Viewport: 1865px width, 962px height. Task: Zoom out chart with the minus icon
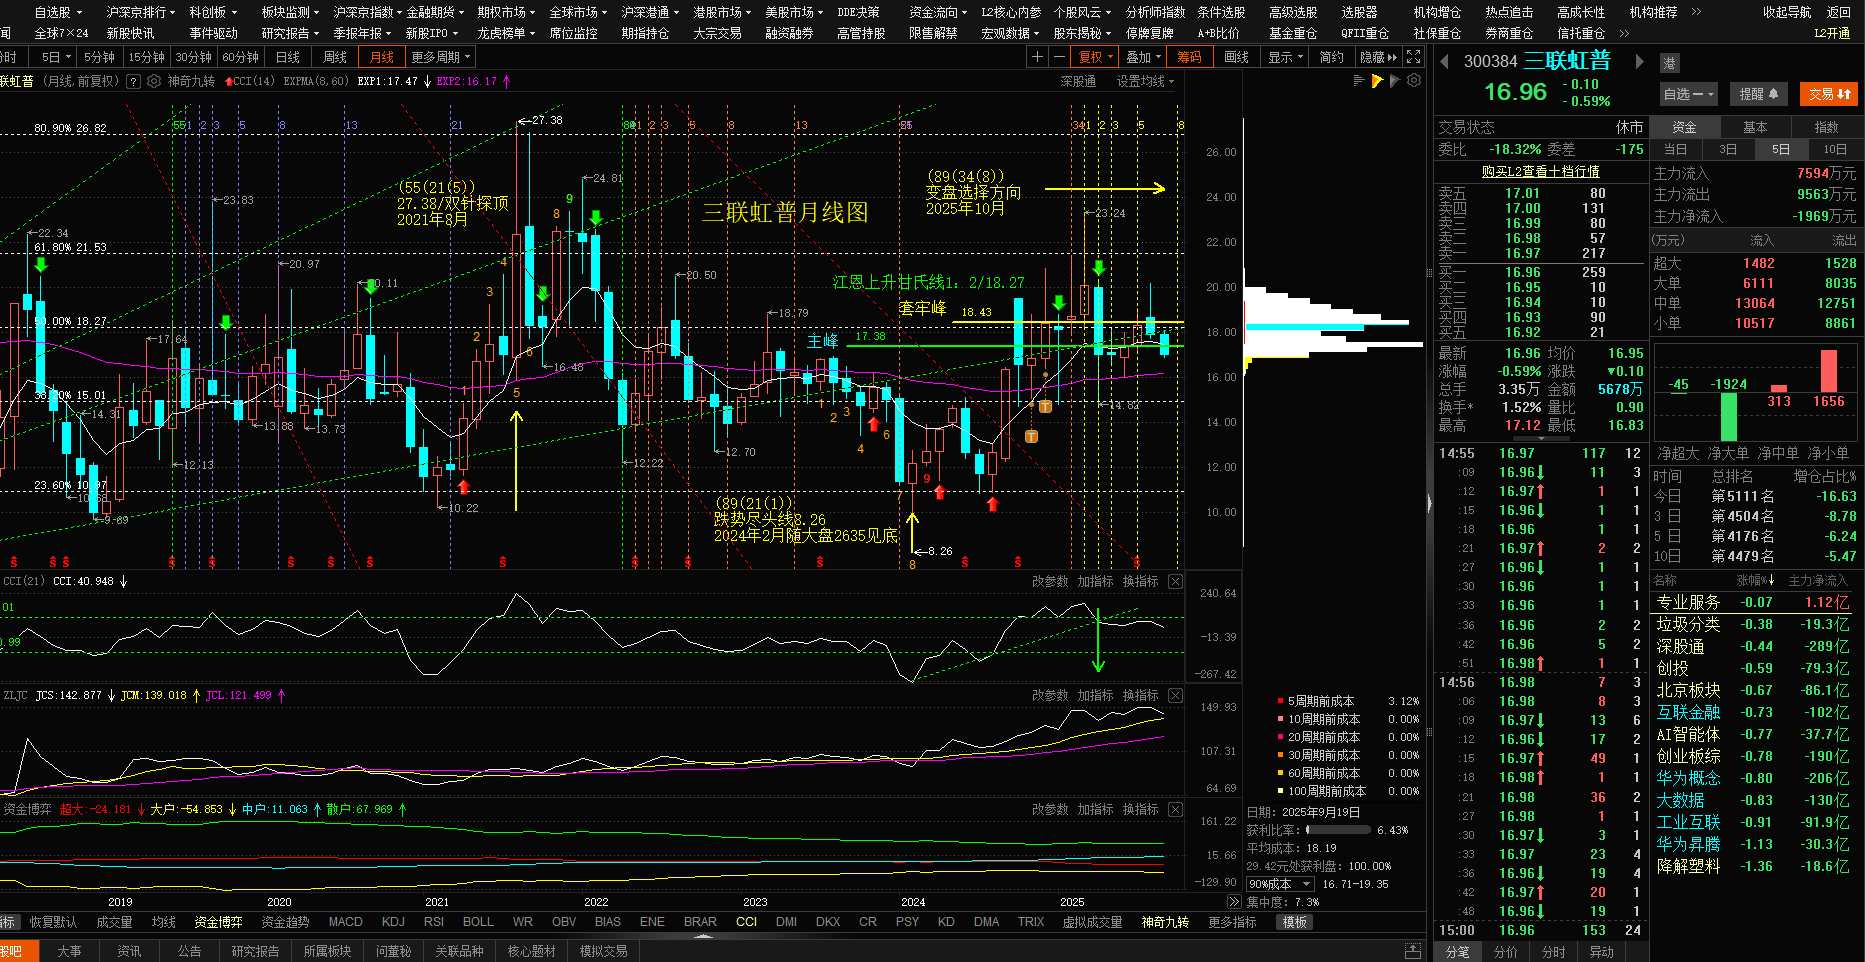tap(1059, 57)
